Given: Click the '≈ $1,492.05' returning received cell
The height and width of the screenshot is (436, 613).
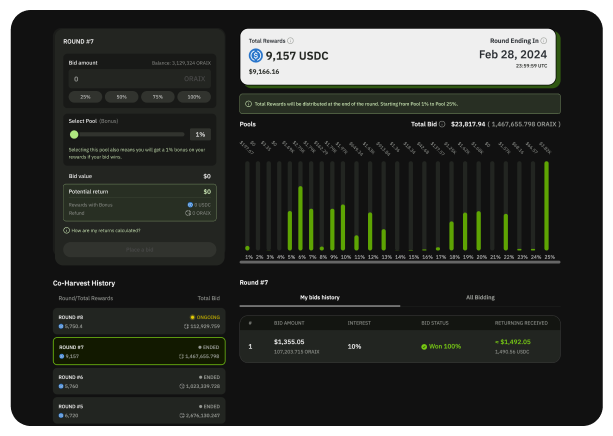Looking at the screenshot, I should point(513,342).
